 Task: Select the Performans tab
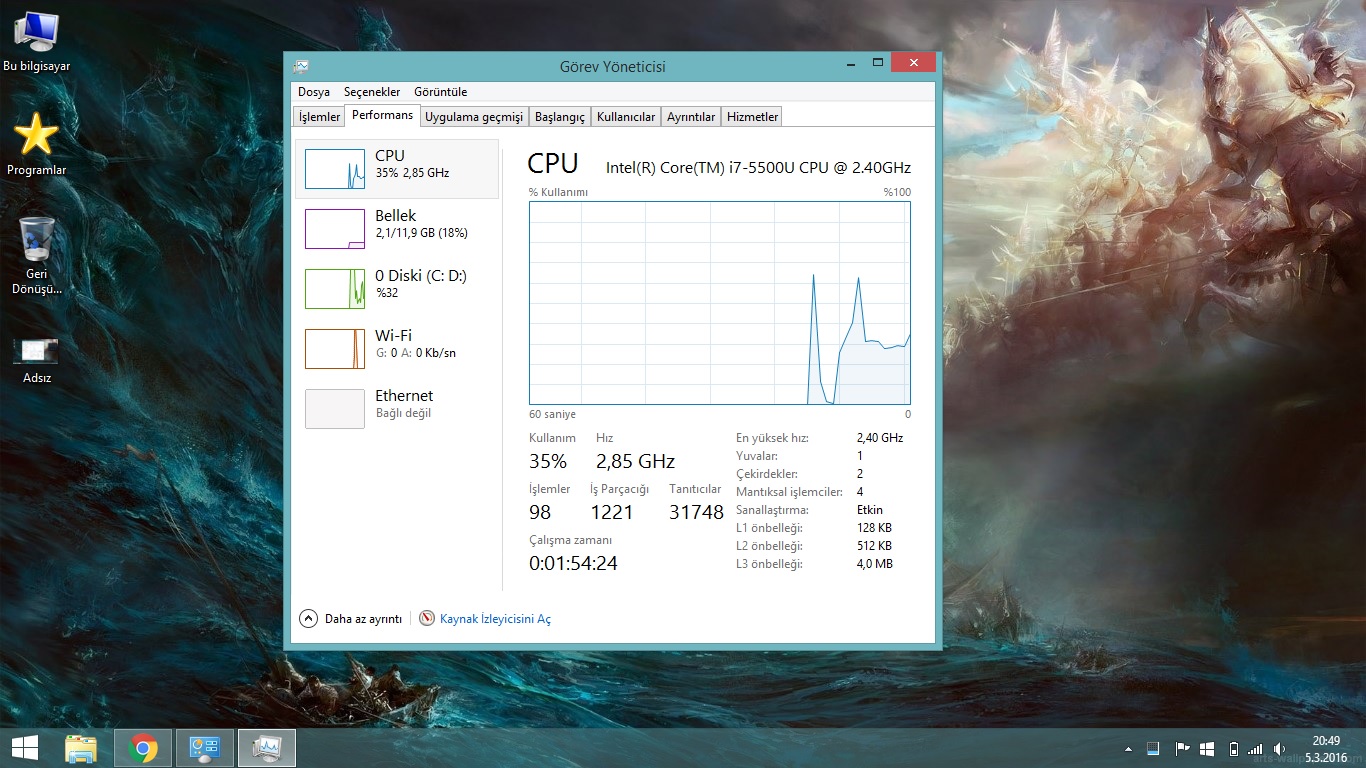pyautogui.click(x=382, y=115)
